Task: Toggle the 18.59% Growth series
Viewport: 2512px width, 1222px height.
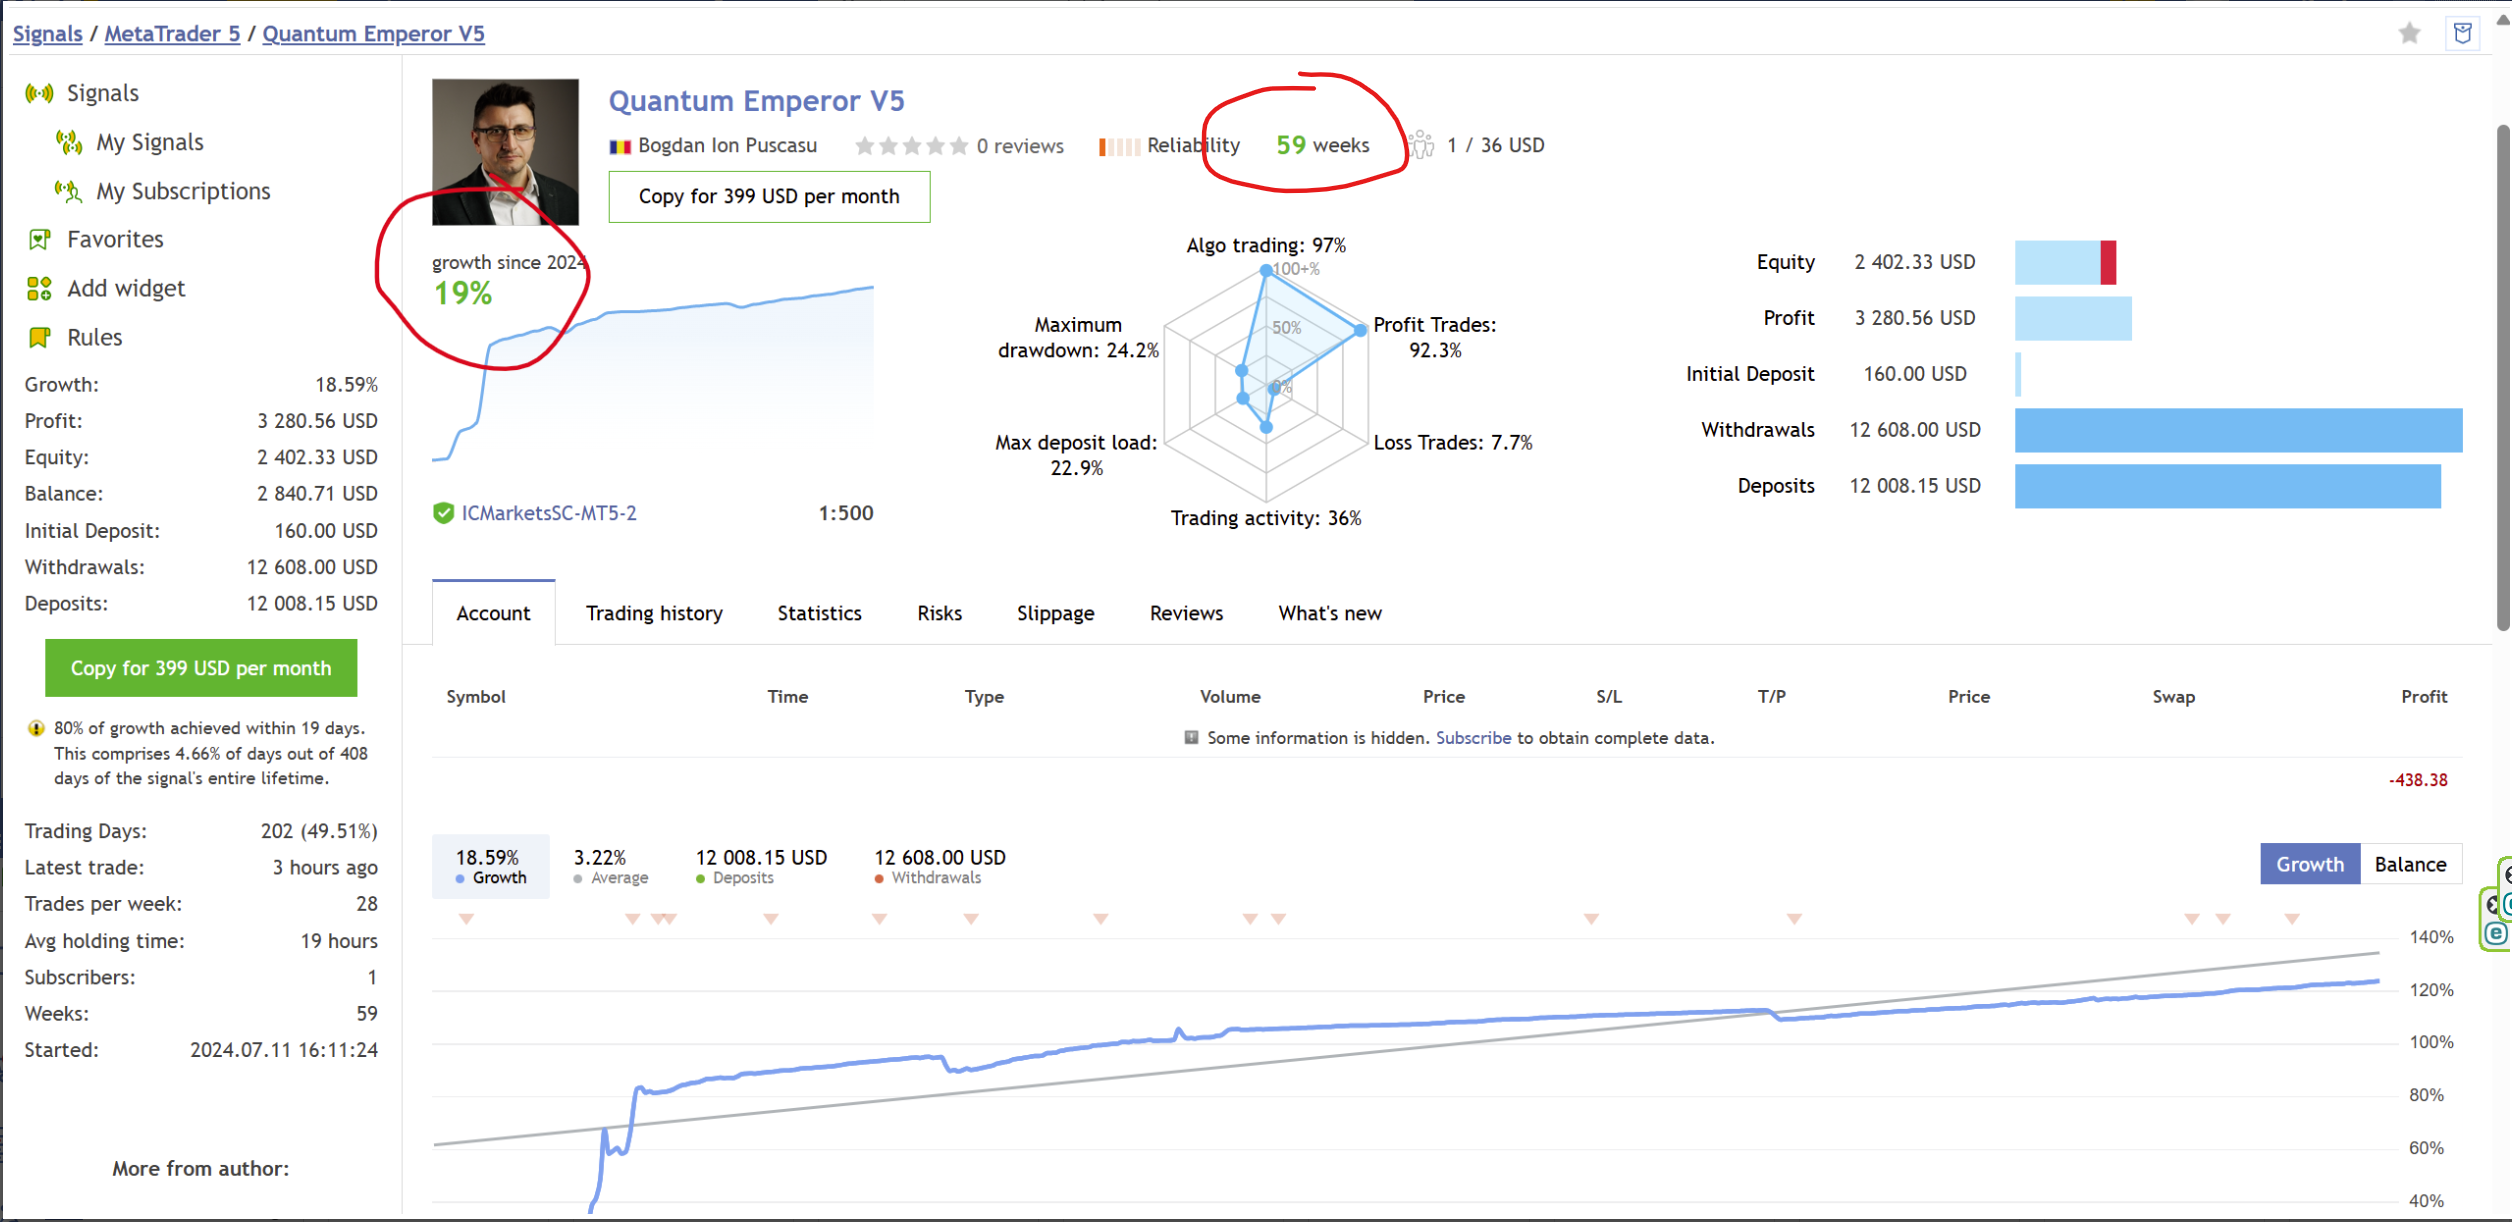Action: [x=490, y=866]
